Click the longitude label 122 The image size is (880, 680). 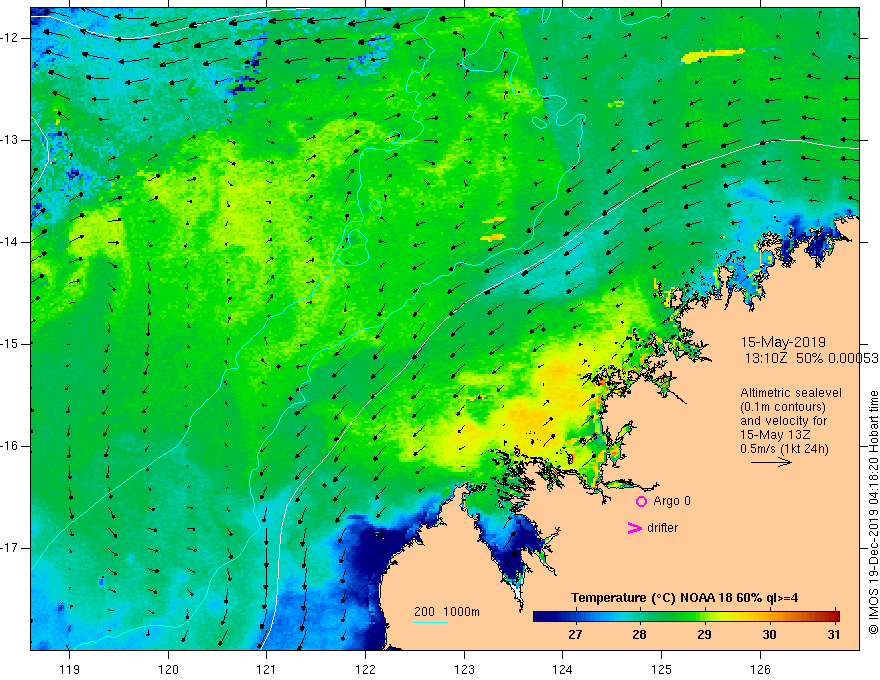click(x=365, y=669)
